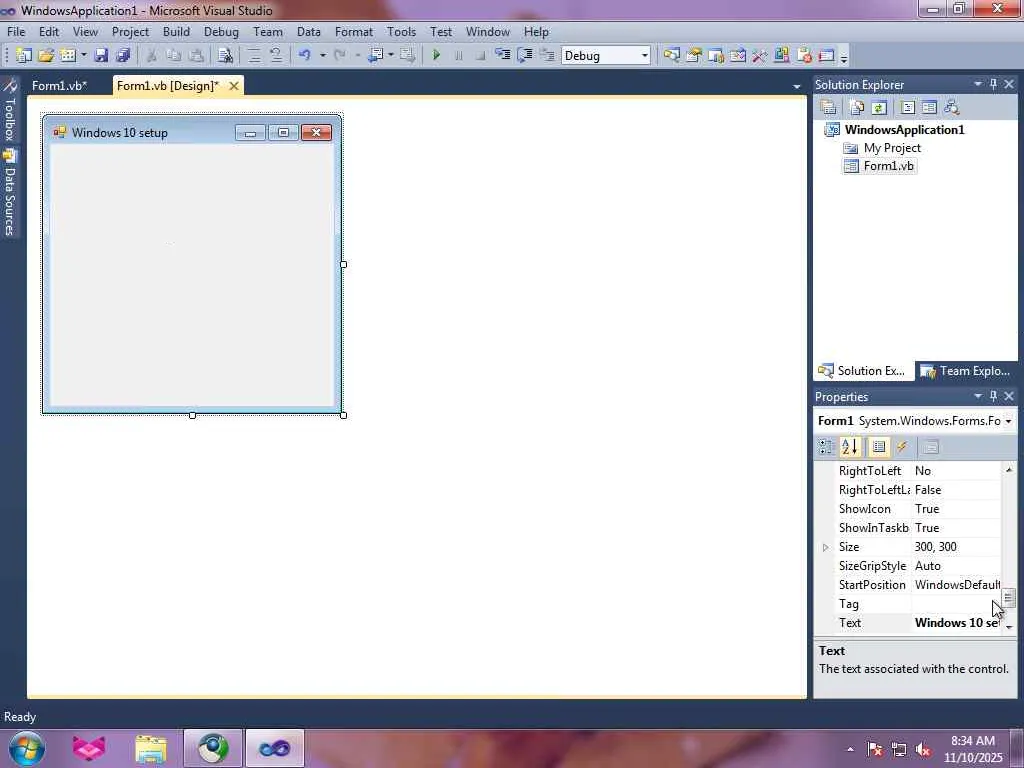Click the Extension Manager toolbar icon
This screenshot has width=1024, height=768.
[782, 56]
